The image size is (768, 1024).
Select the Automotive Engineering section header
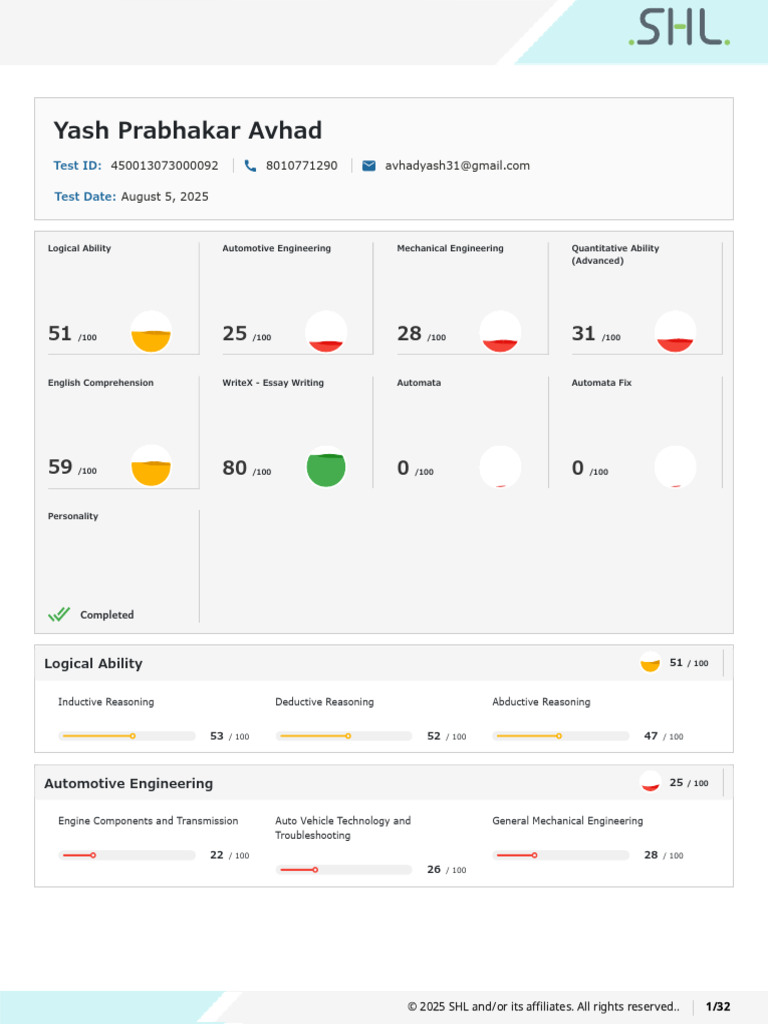[x=129, y=784]
